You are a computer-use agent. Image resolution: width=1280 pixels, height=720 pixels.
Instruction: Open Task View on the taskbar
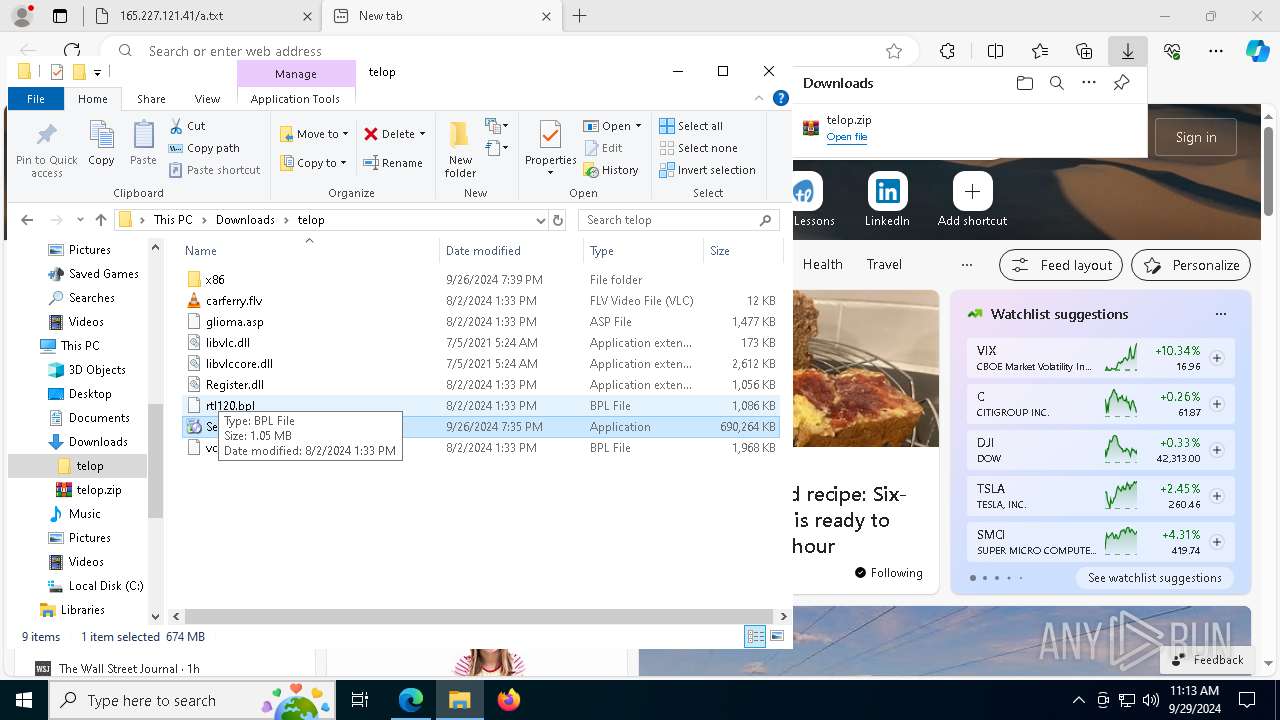coord(360,700)
